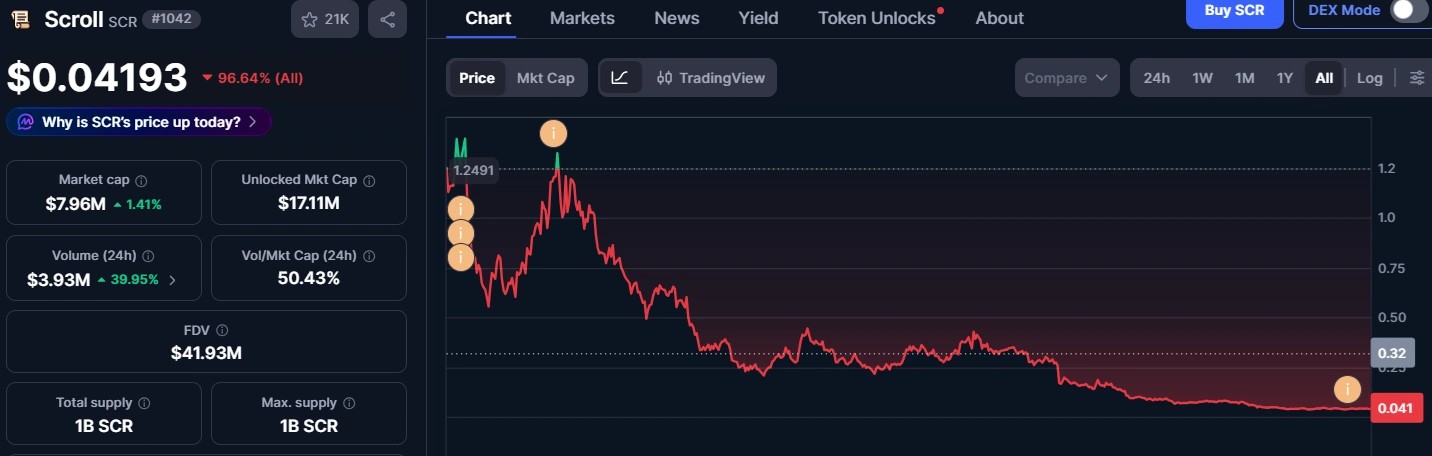Click Max. supply info icon
This screenshot has height=456, width=1432.
click(349, 403)
